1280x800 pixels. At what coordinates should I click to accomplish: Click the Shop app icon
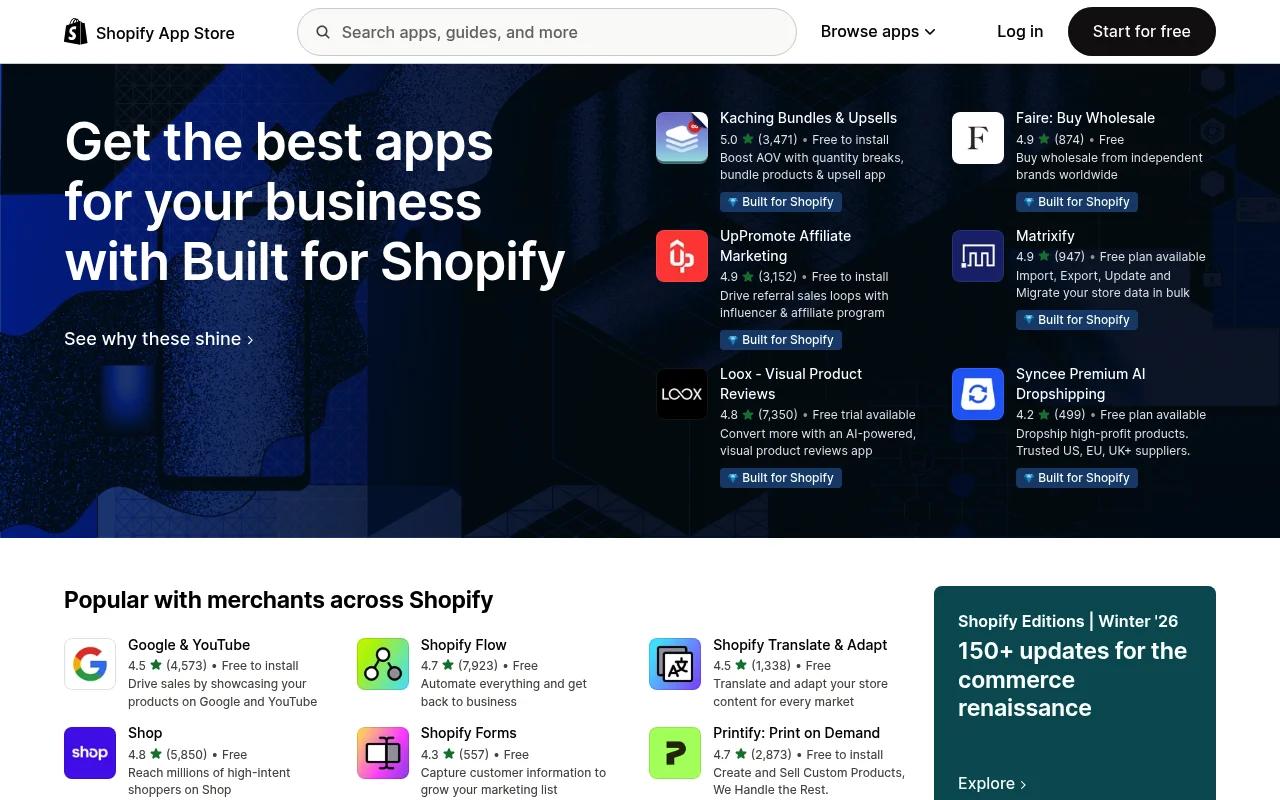(90, 752)
